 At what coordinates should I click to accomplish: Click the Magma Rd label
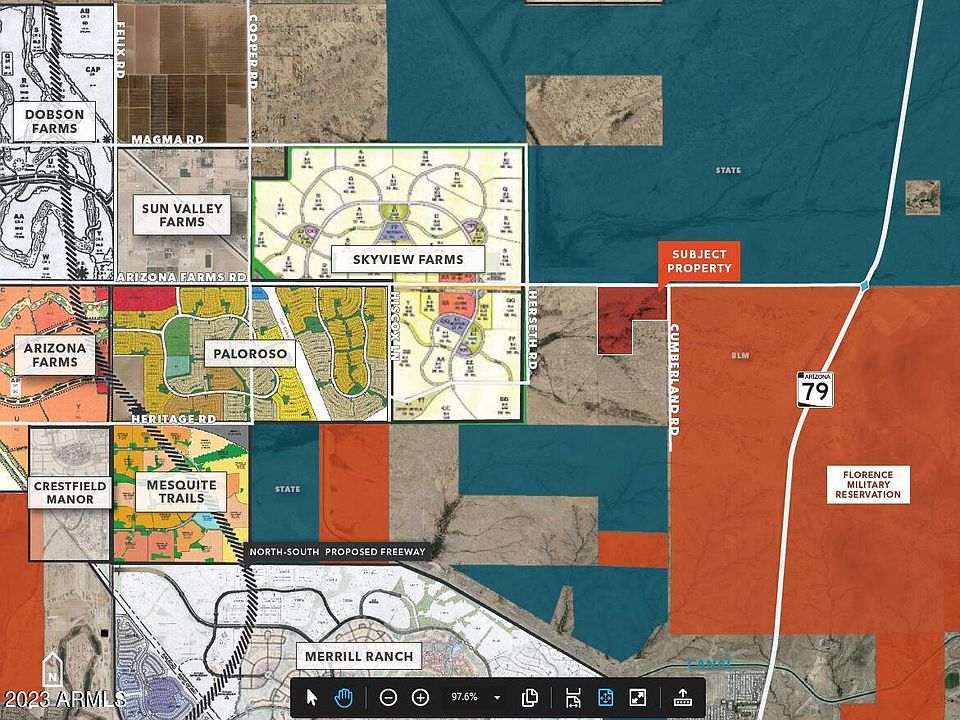[167, 139]
